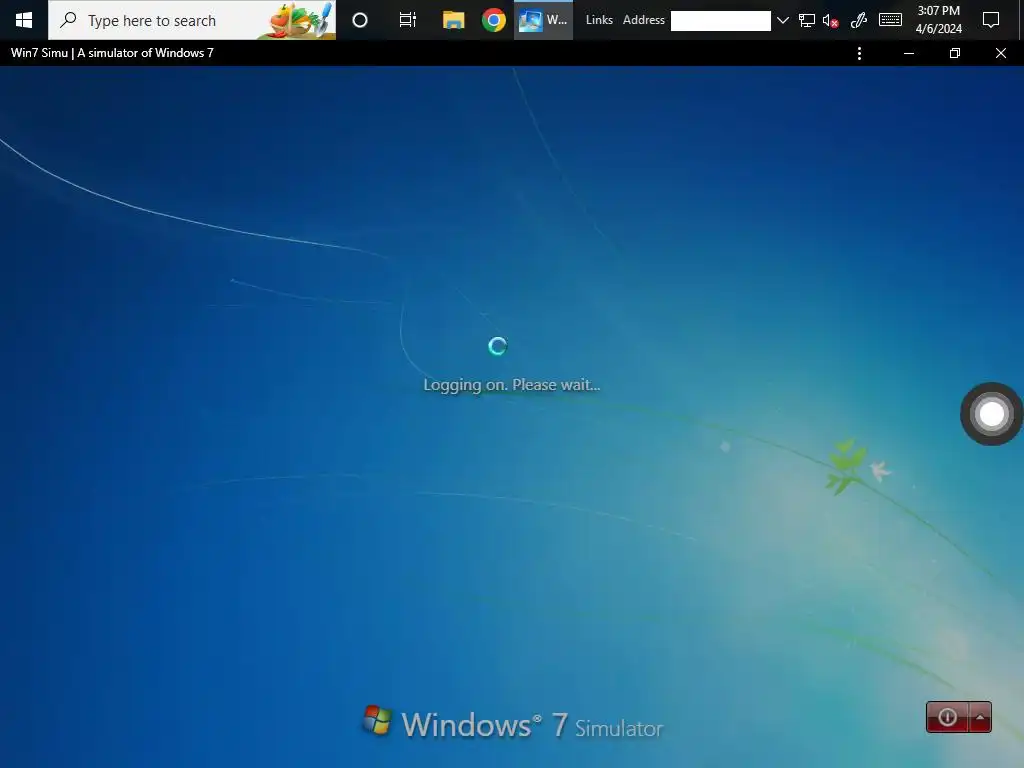Minimize the Win7 Simu window
This screenshot has height=768, width=1024.
pyautogui.click(x=908, y=54)
